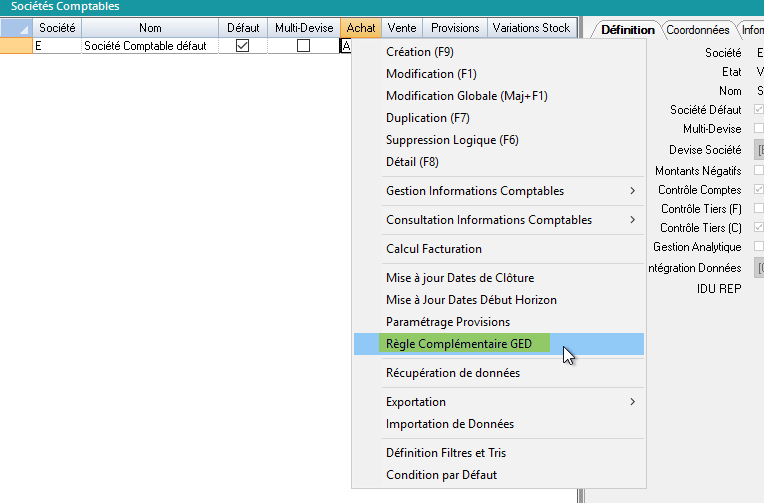Click the Achat column header
The width and height of the screenshot is (764, 503).
click(x=361, y=28)
